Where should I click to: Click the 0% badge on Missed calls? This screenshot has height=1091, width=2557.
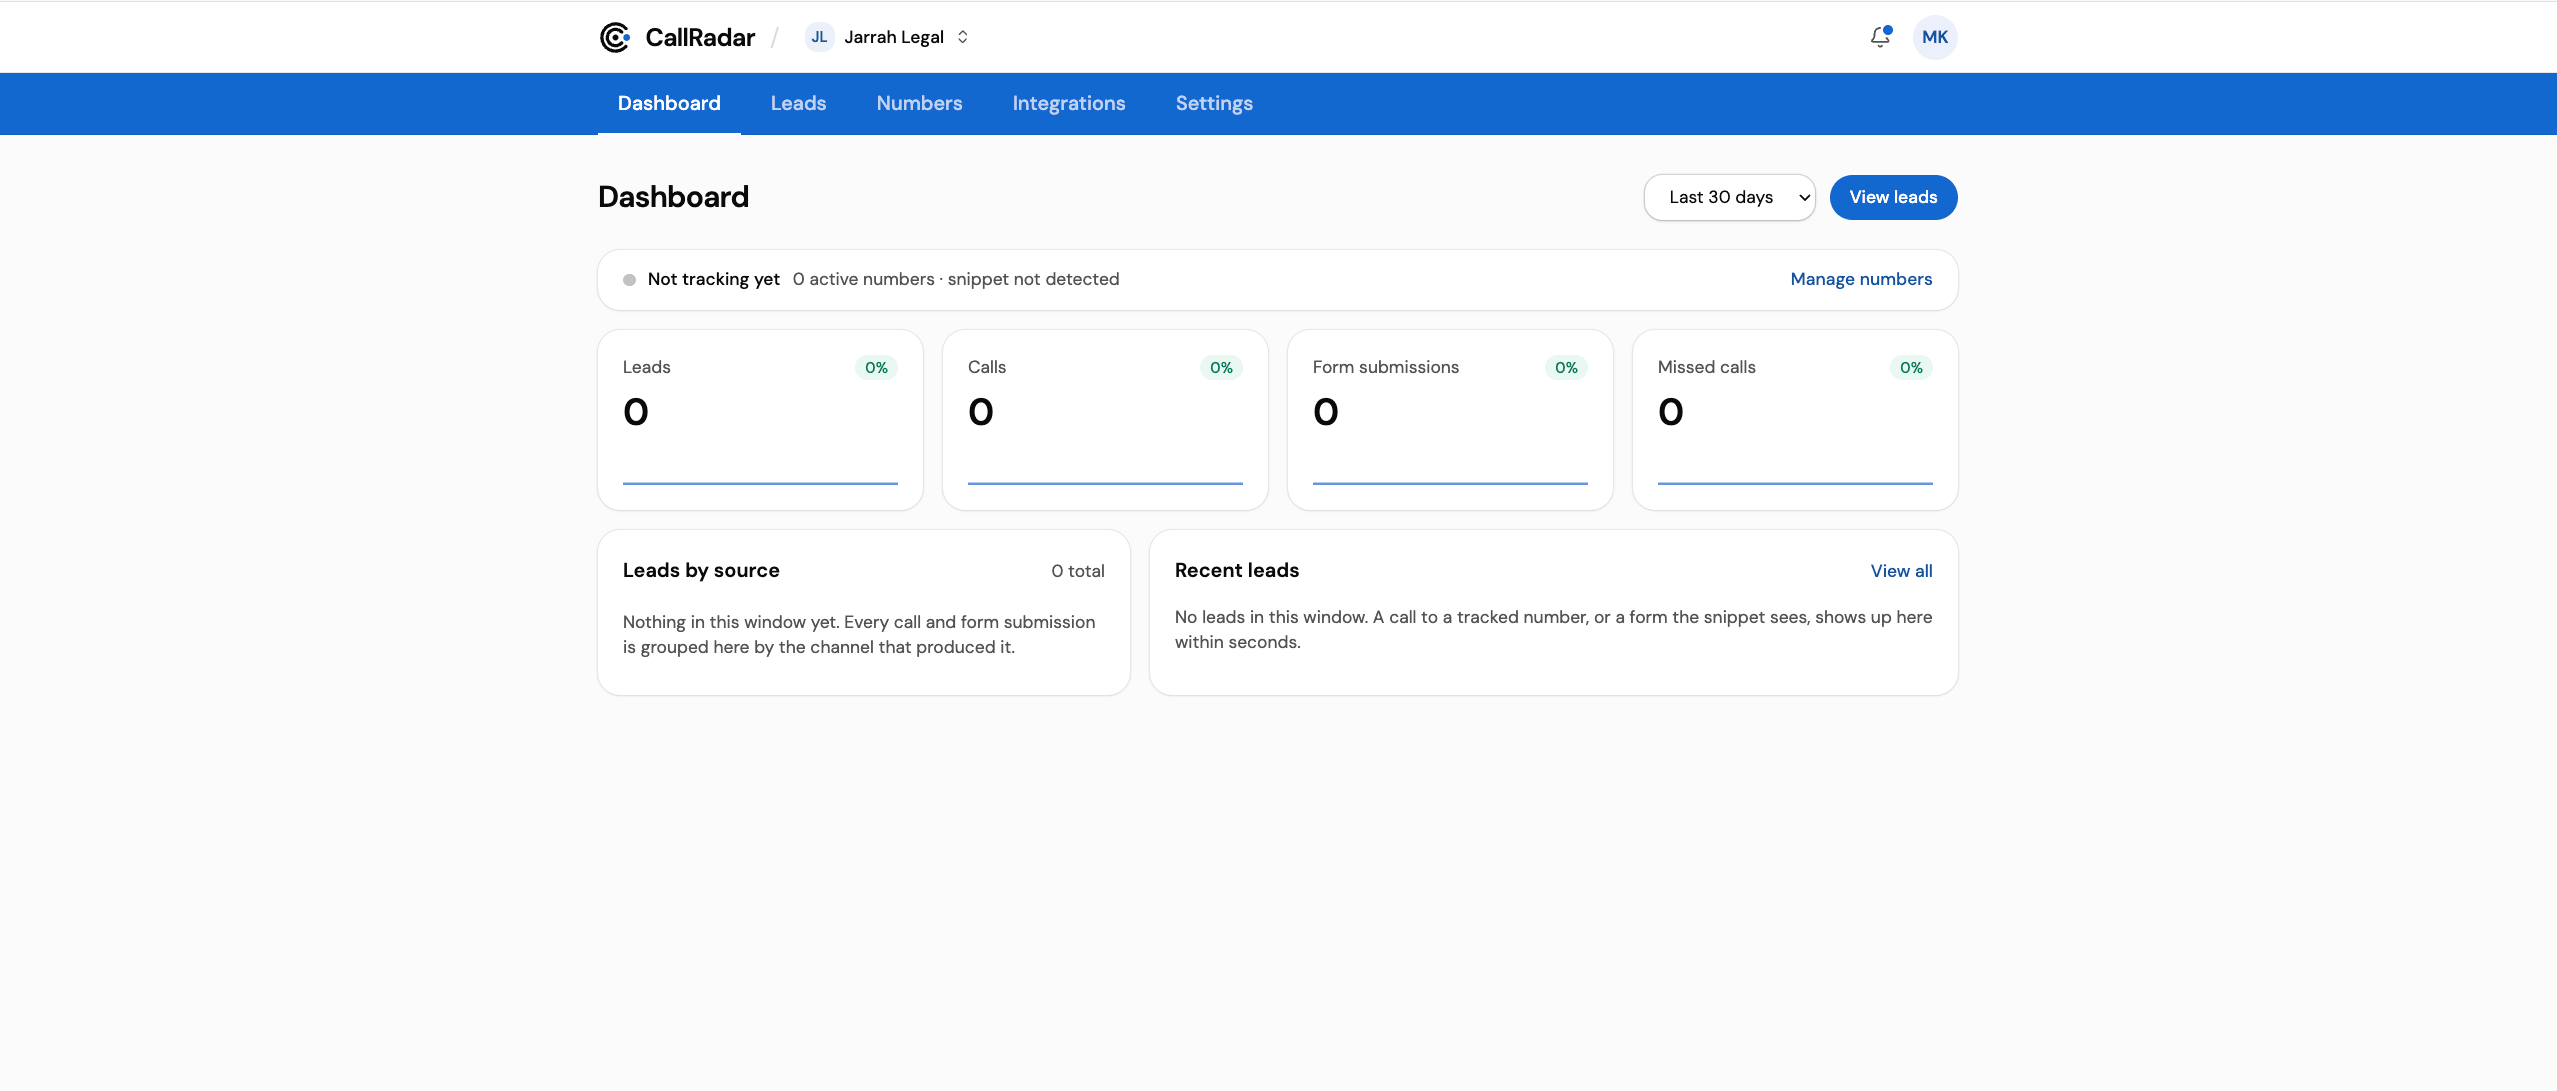(x=1911, y=368)
